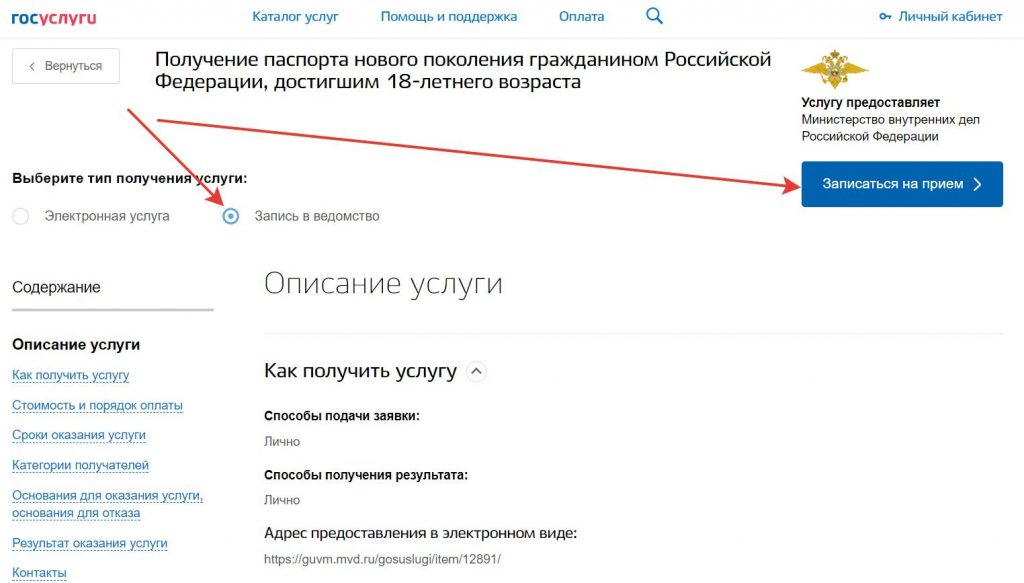Jump to Как получить услугу link

[71, 375]
